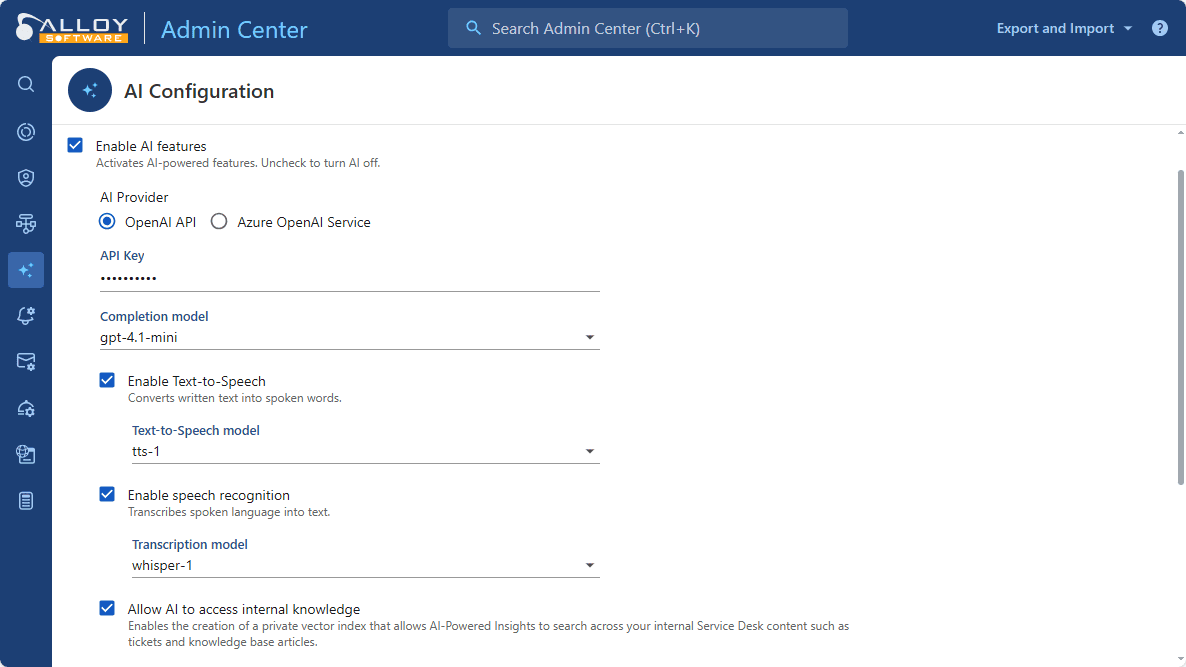Open the workflow diagram icon in sidebar

[26, 224]
